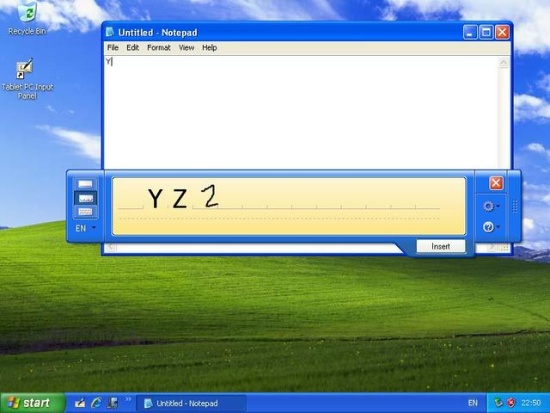Minimize the Notepad window
Image resolution: width=550 pixels, height=413 pixels.
470,32
